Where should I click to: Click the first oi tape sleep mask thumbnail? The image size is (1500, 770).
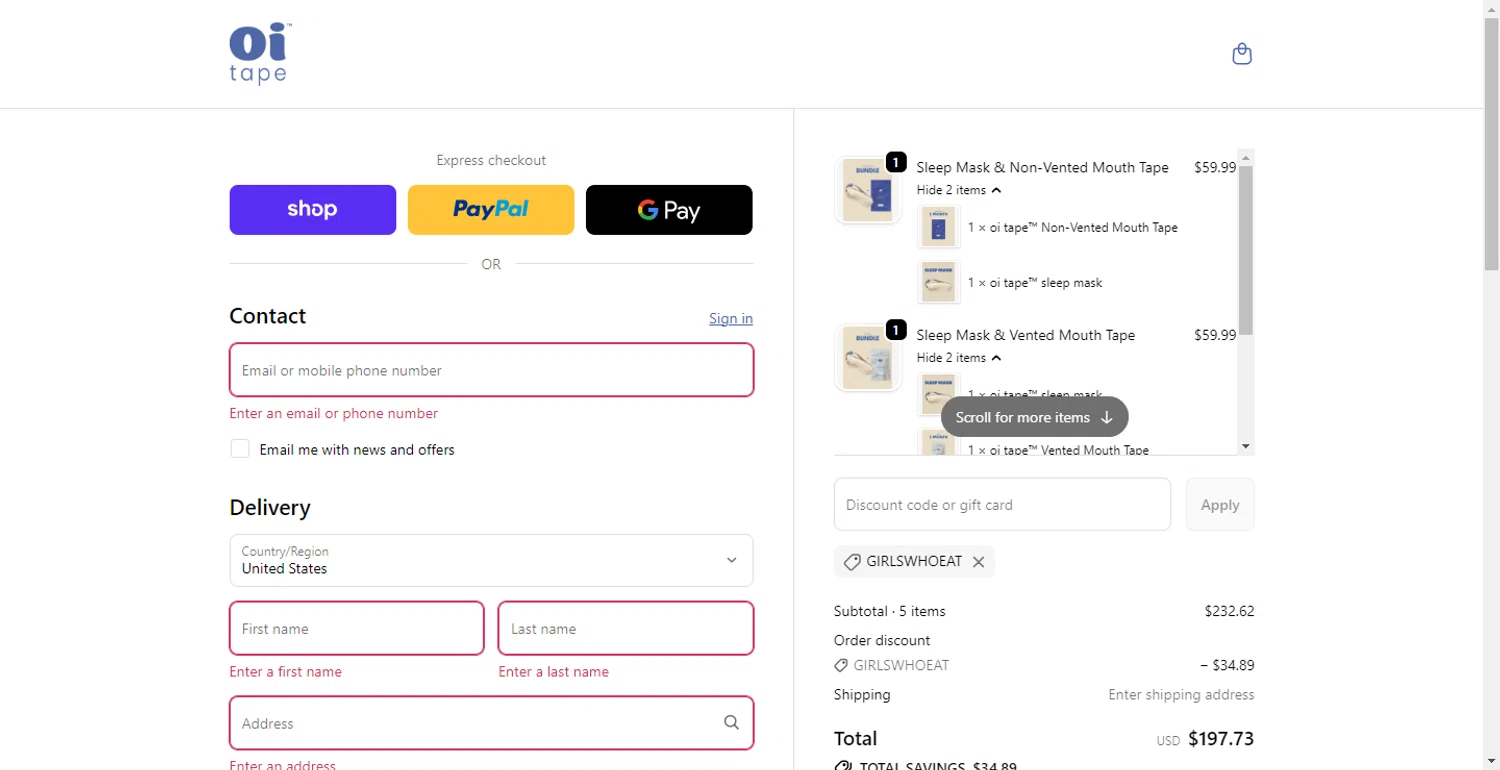(x=938, y=282)
